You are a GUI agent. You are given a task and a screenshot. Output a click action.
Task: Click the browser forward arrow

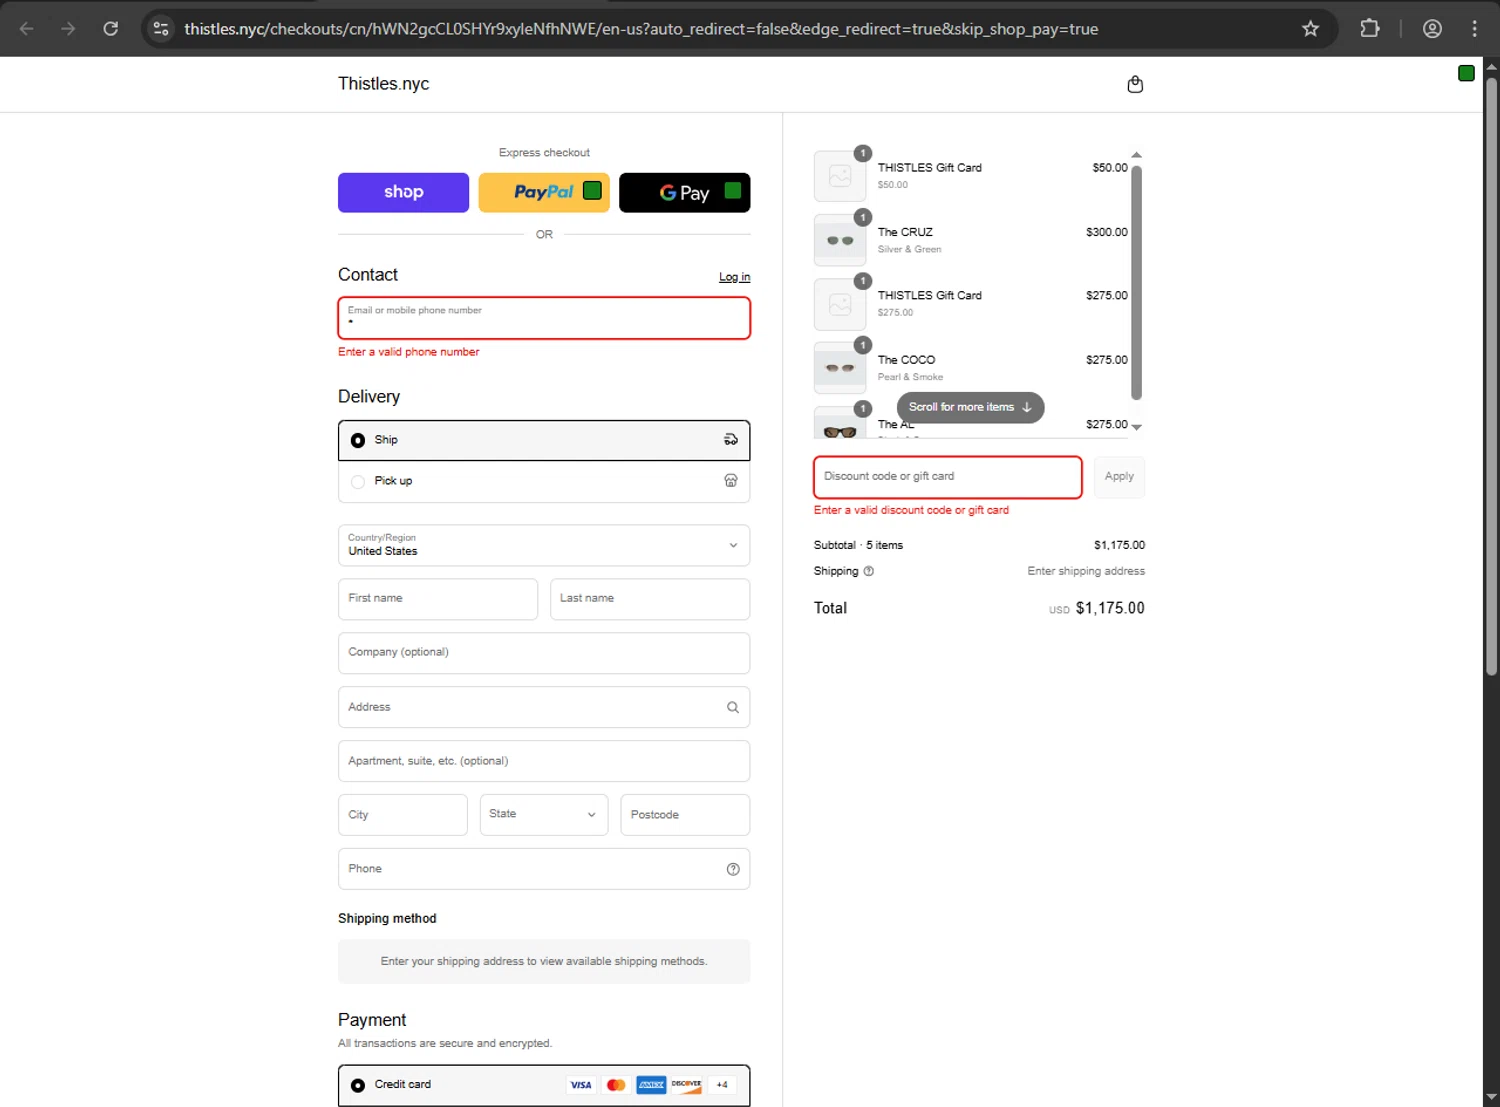(68, 29)
